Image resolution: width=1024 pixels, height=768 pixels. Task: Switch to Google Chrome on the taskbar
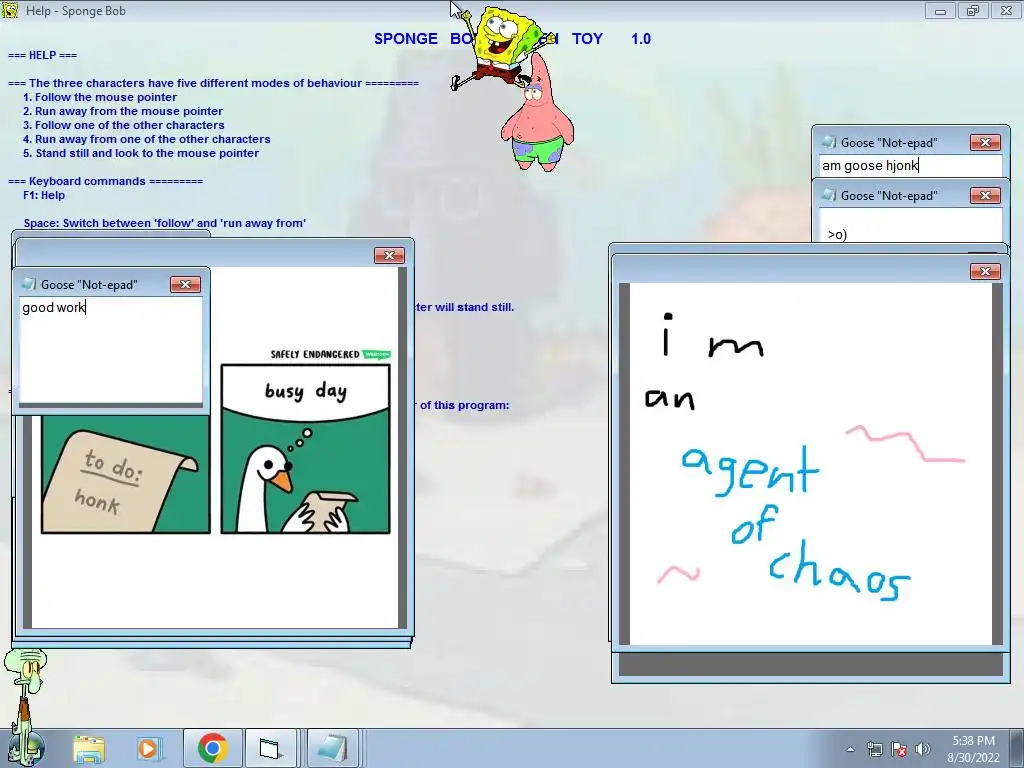pyautogui.click(x=212, y=748)
